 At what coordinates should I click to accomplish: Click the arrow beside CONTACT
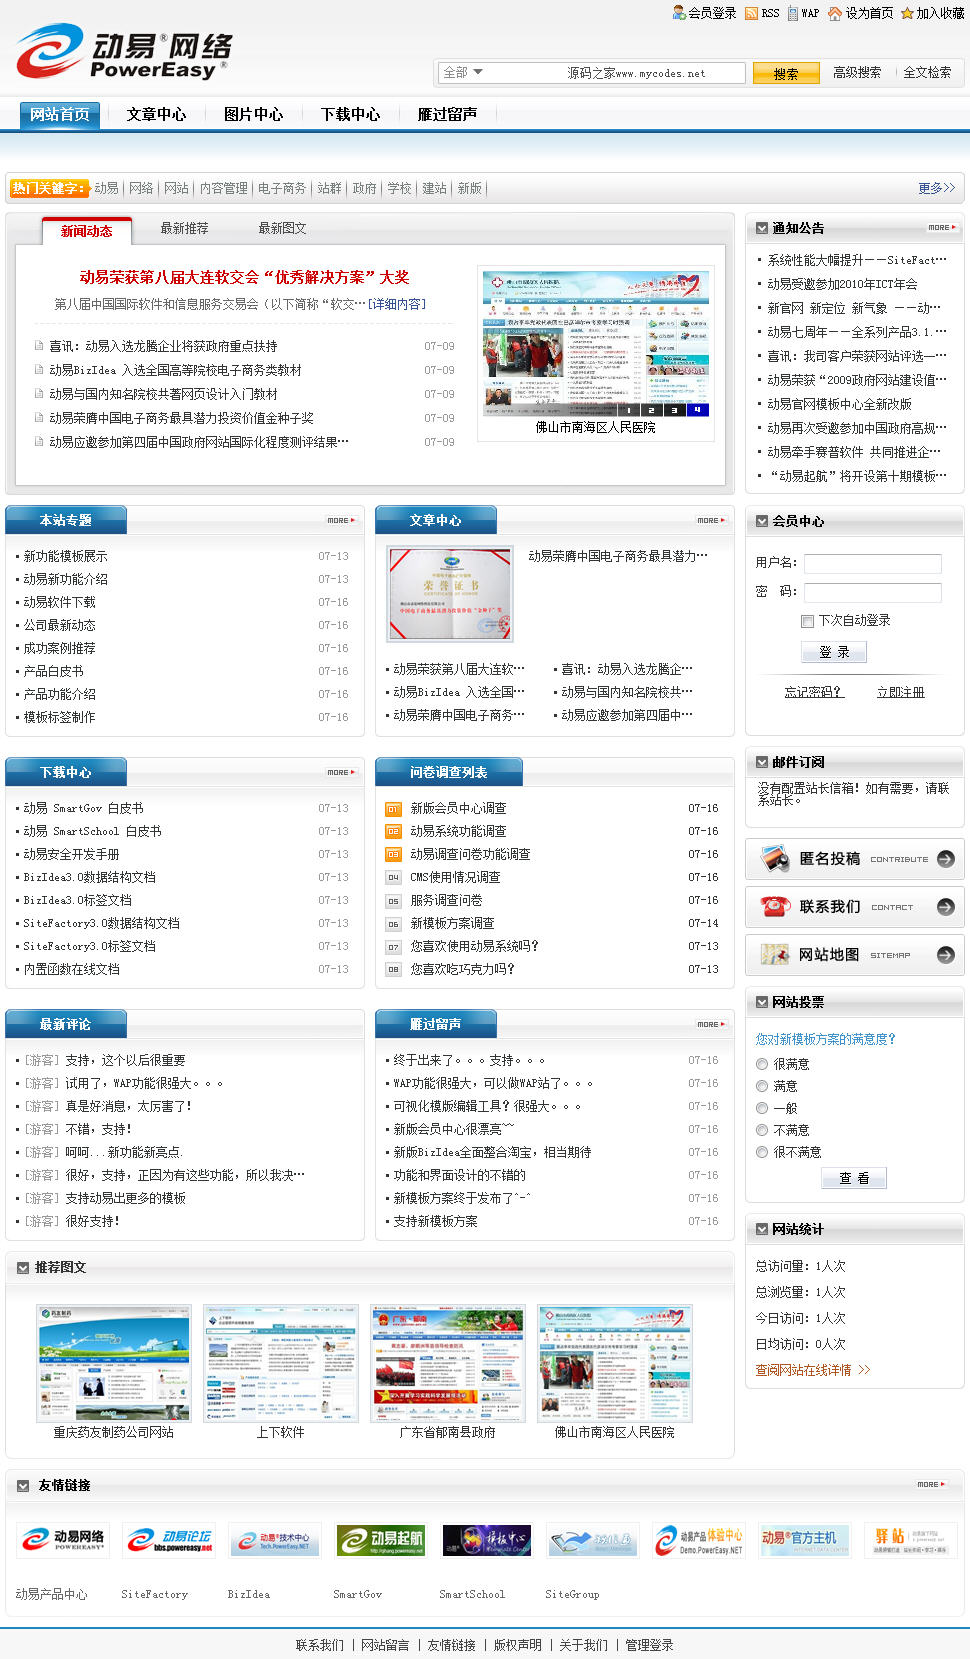click(x=945, y=907)
